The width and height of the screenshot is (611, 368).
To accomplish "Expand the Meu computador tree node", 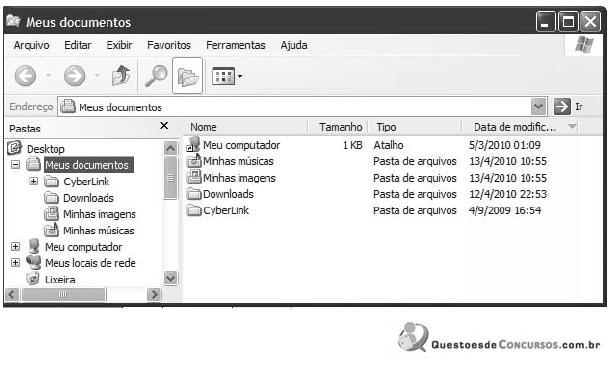I will [15, 246].
